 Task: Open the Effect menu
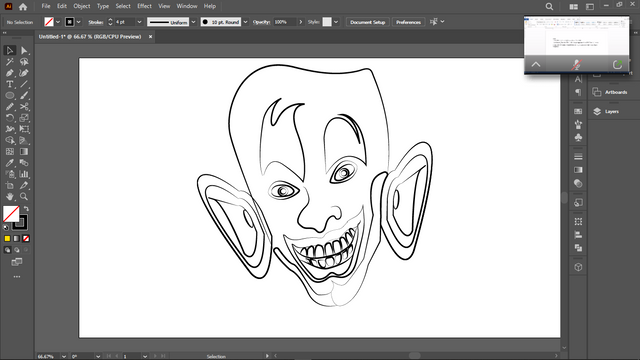[x=144, y=6]
